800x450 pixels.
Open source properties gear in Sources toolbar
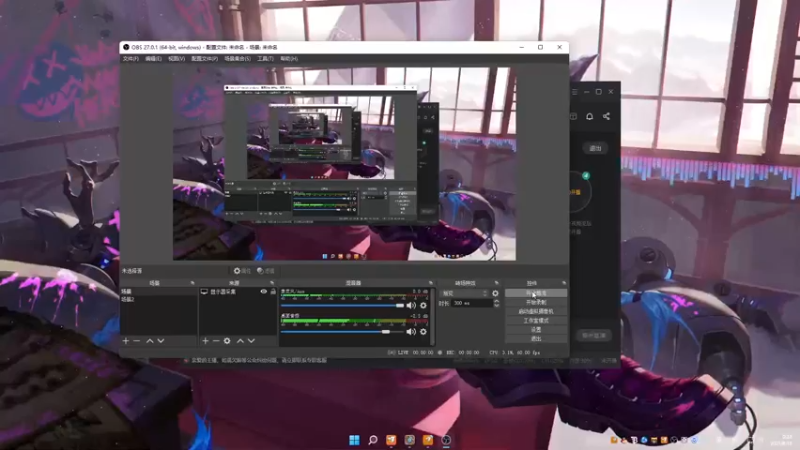[227, 340]
